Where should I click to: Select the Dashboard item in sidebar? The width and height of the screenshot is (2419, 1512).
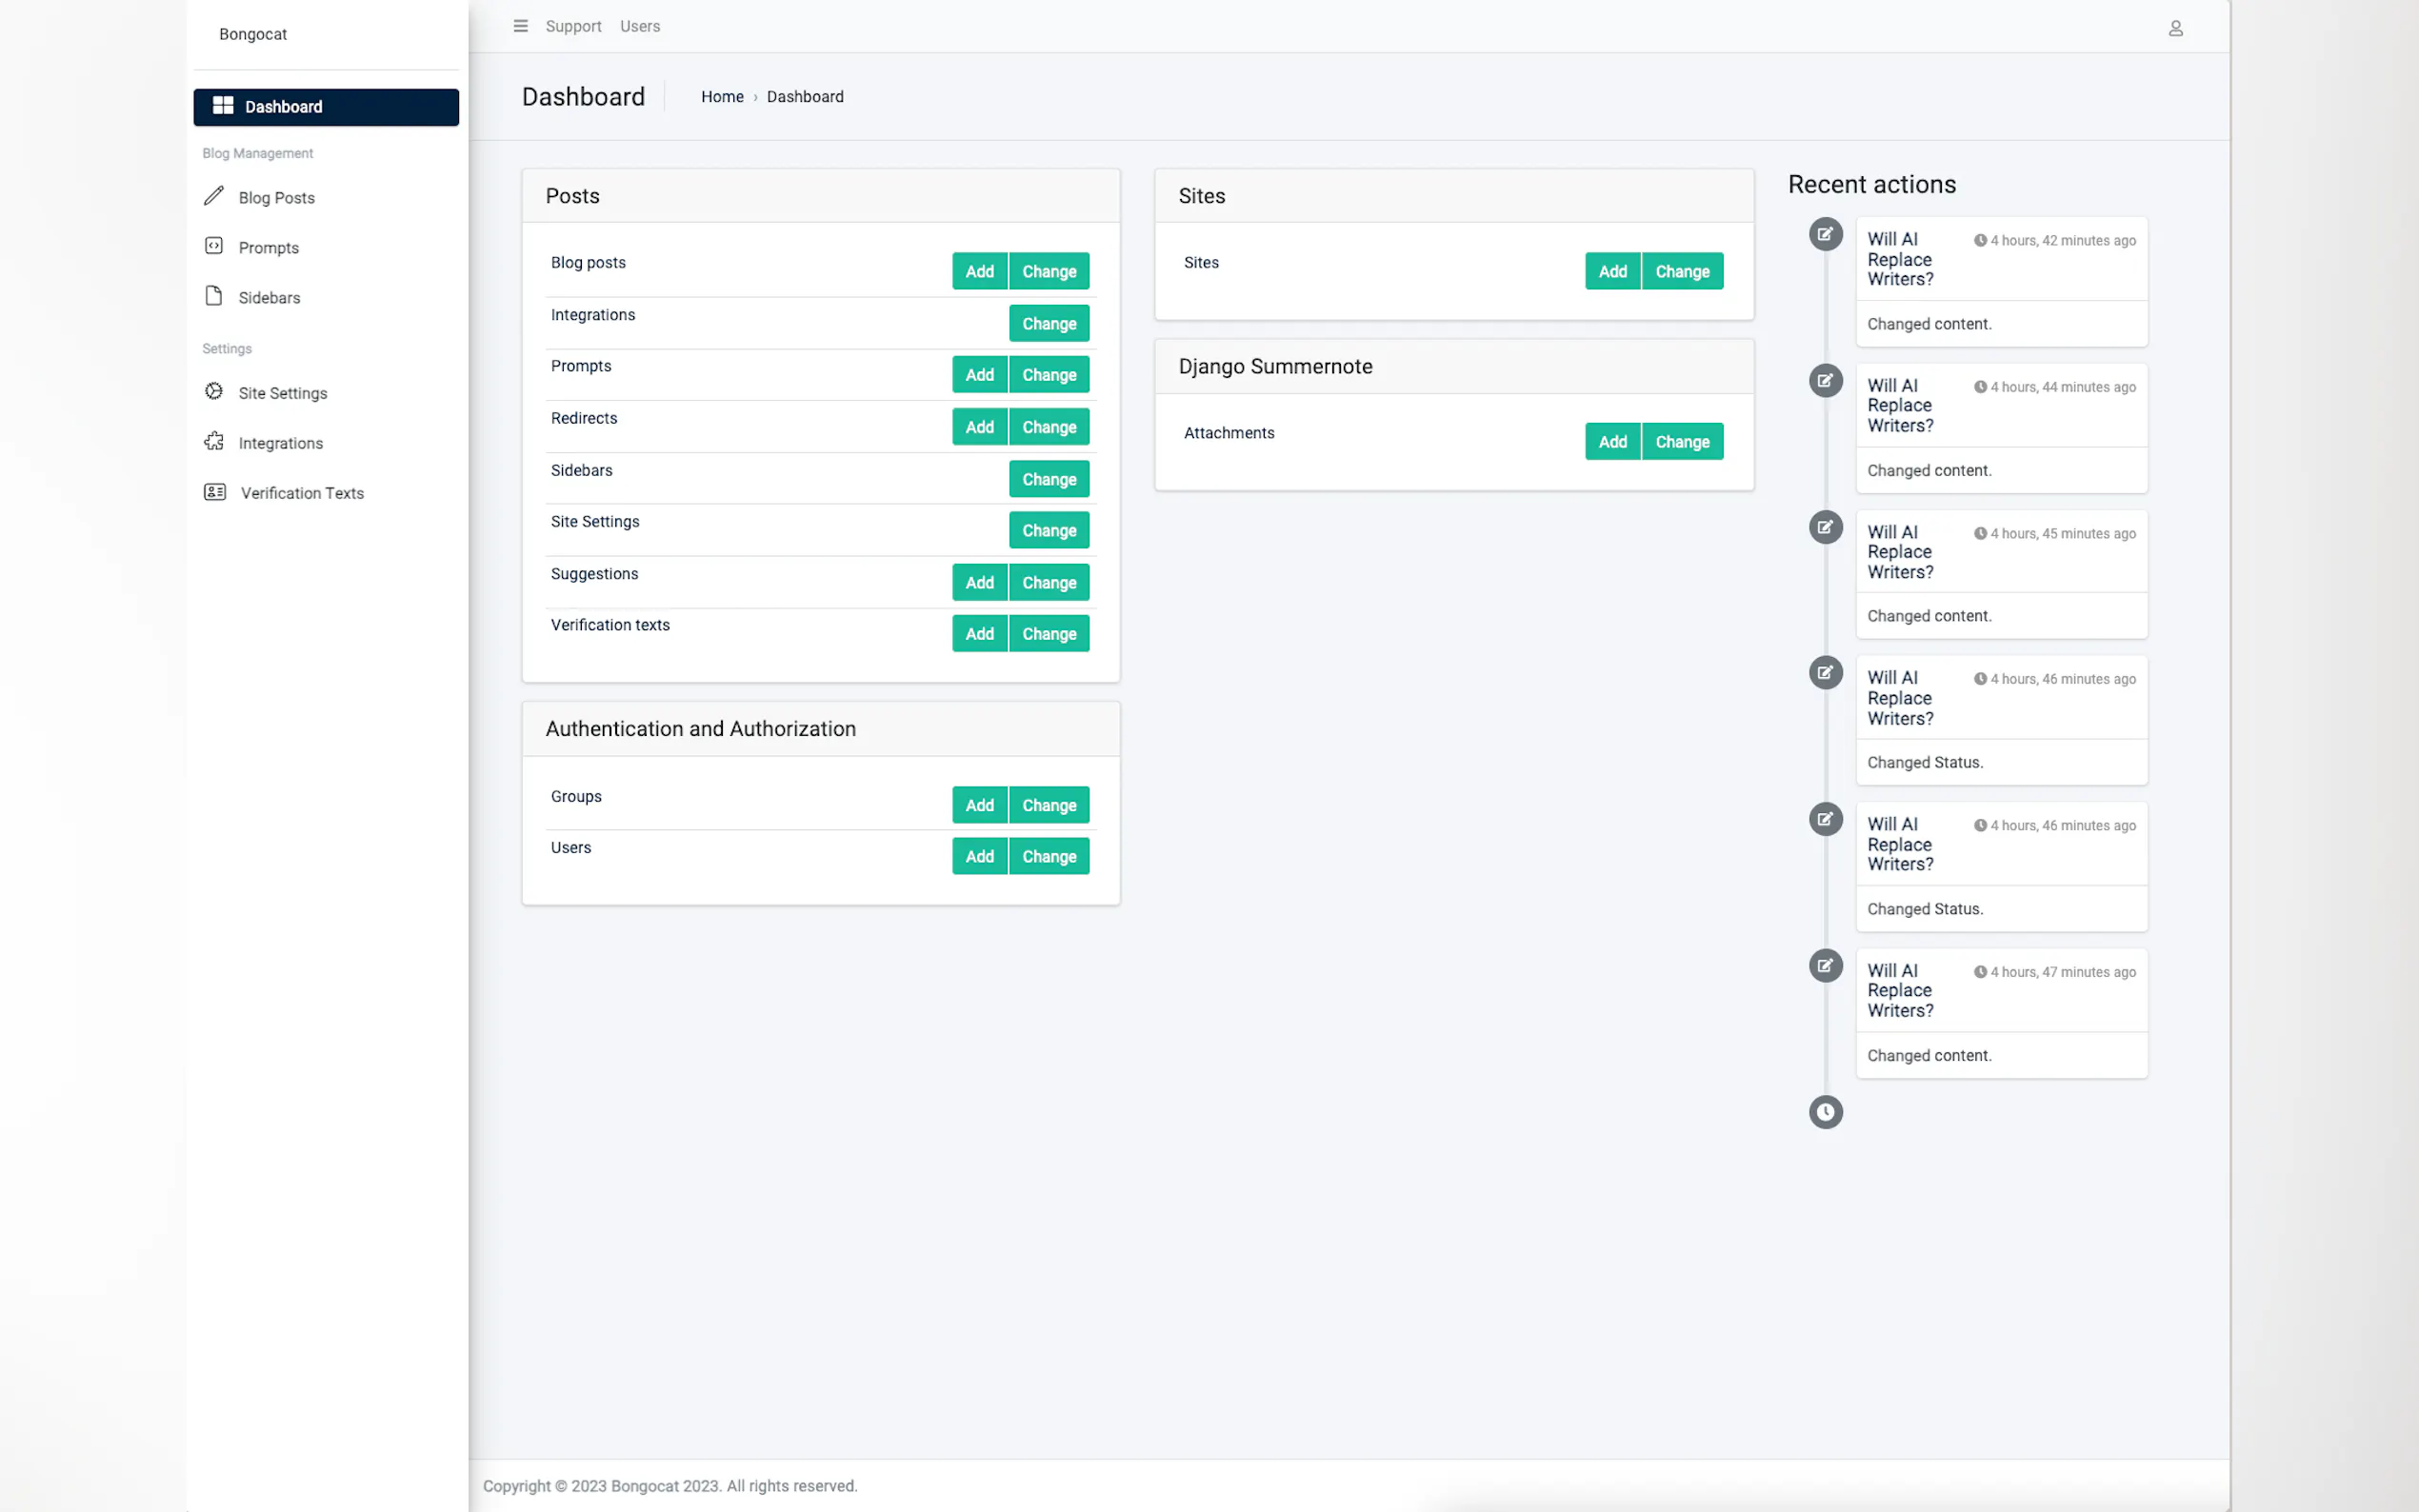(x=326, y=107)
